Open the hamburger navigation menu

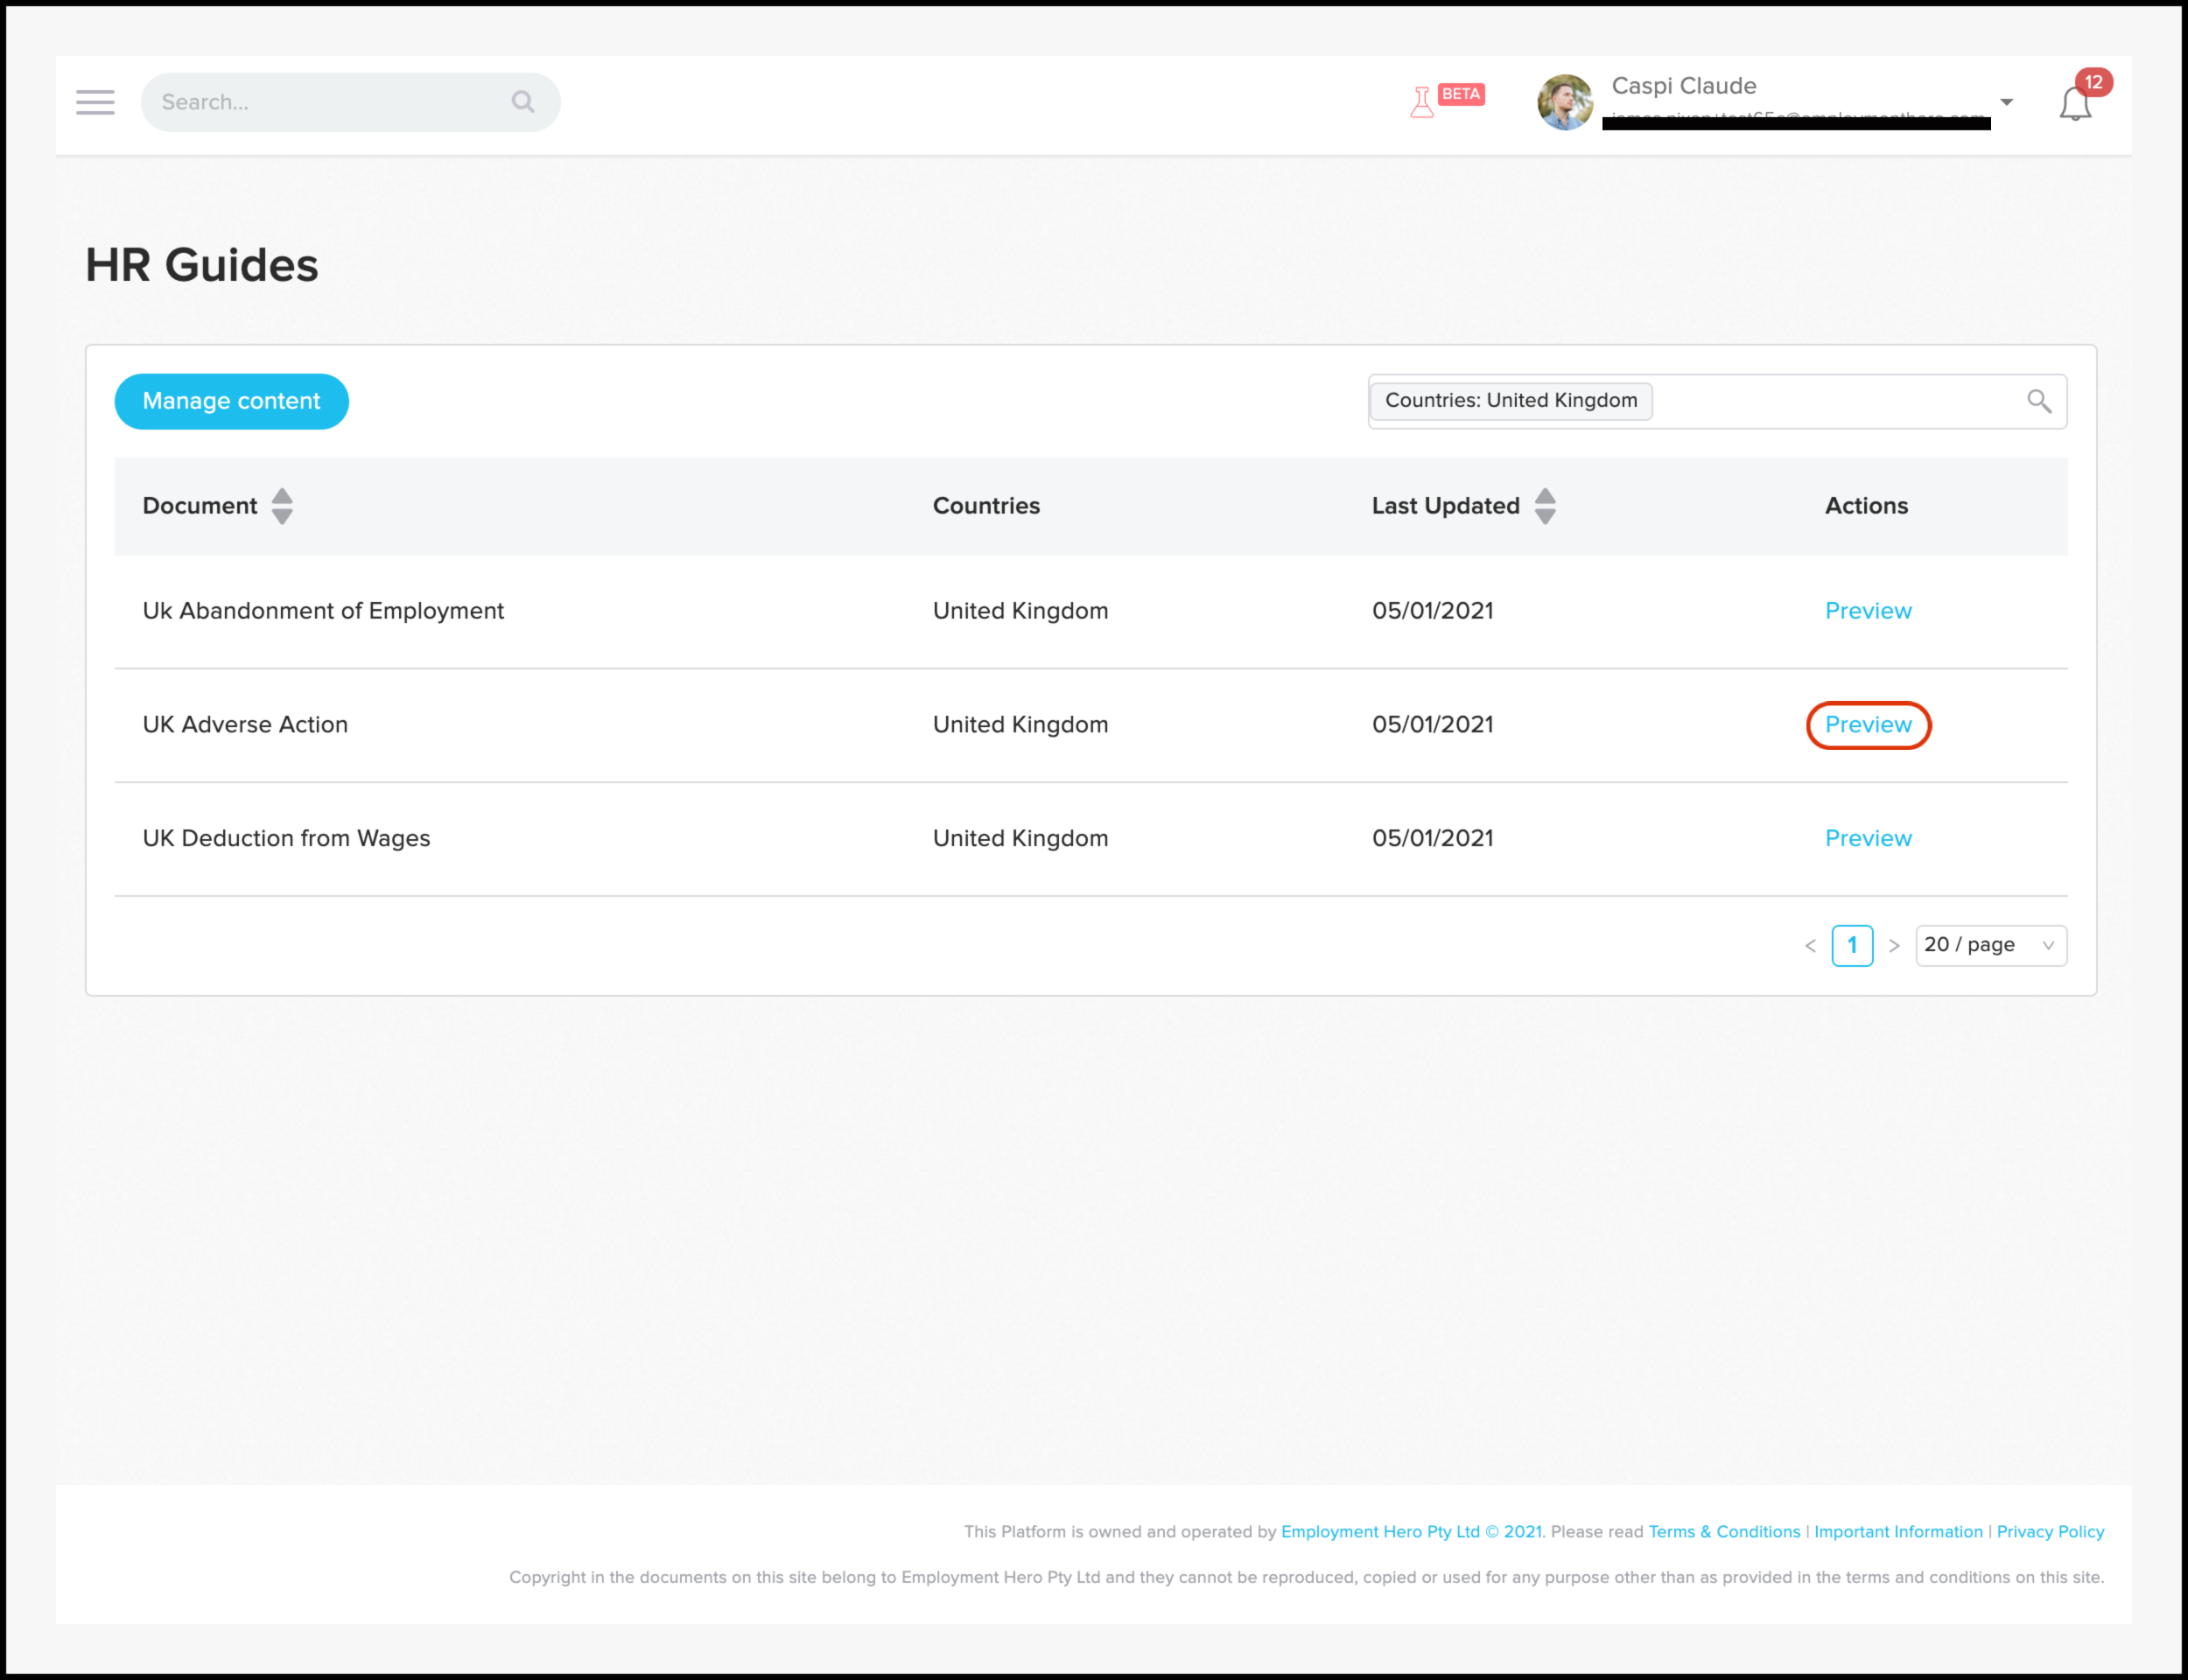click(95, 102)
